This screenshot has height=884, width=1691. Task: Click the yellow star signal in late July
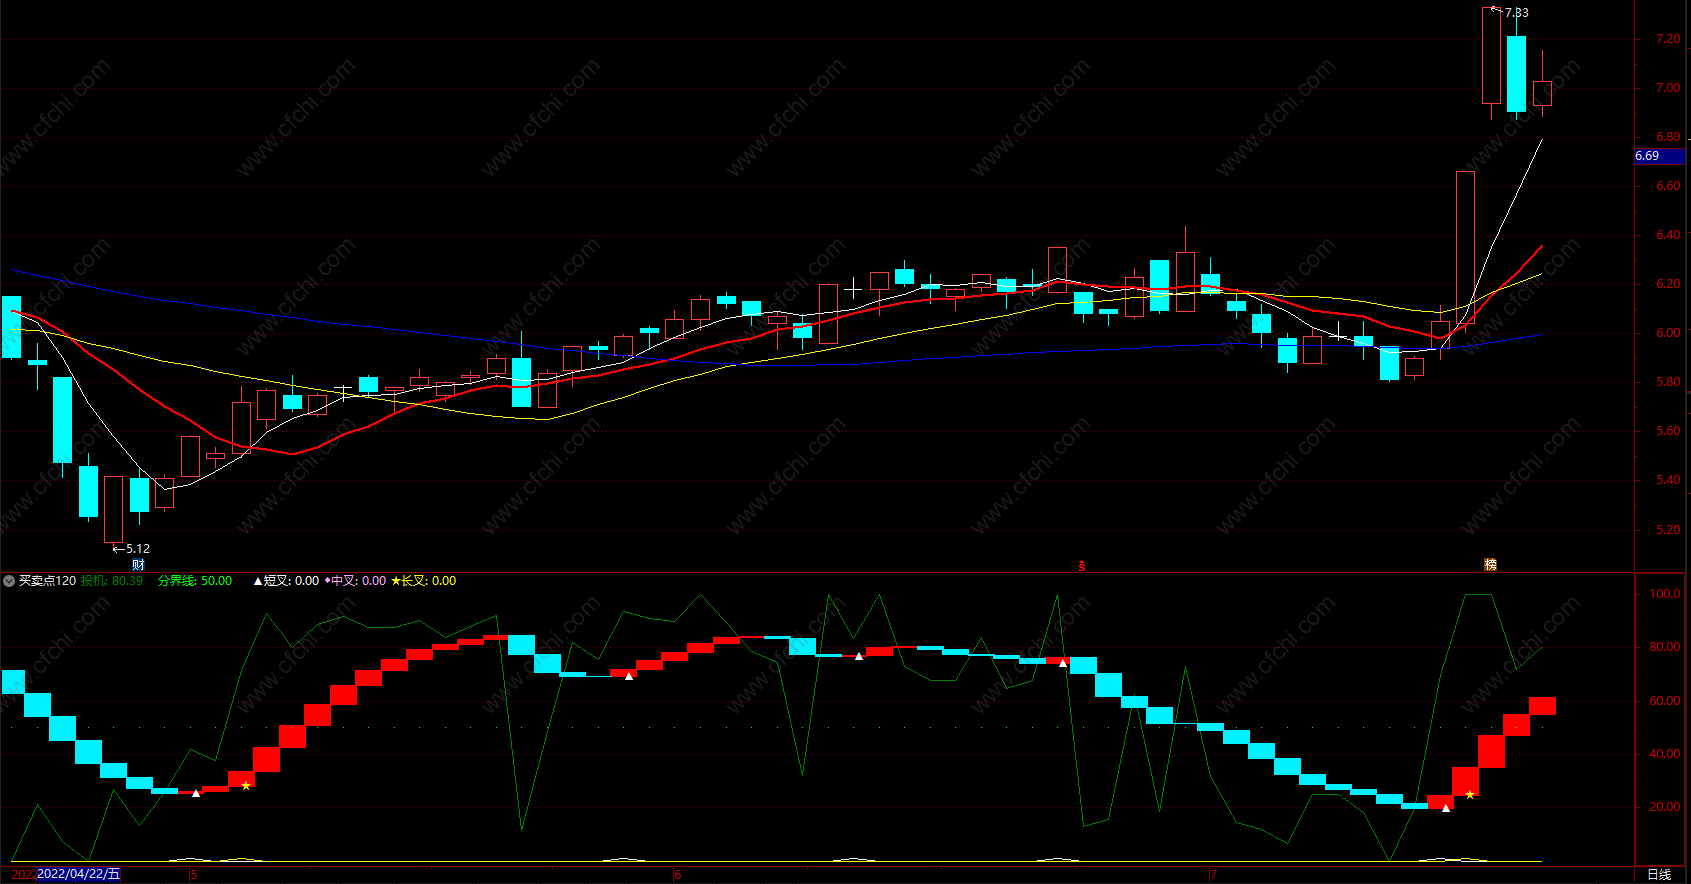(1470, 795)
